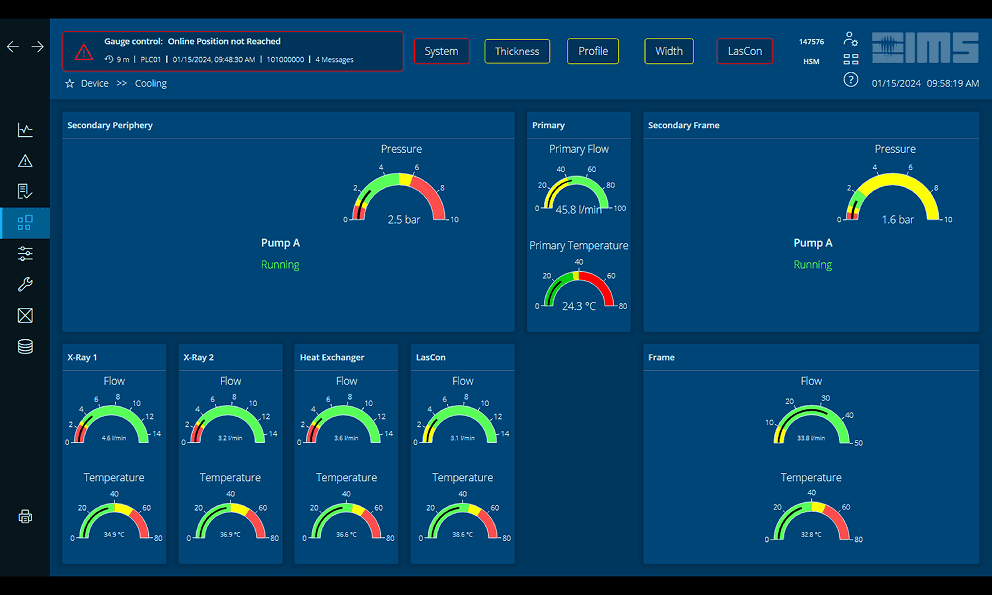This screenshot has width=992, height=595.
Task: Open the checklist report sidebar icon
Action: (25, 192)
